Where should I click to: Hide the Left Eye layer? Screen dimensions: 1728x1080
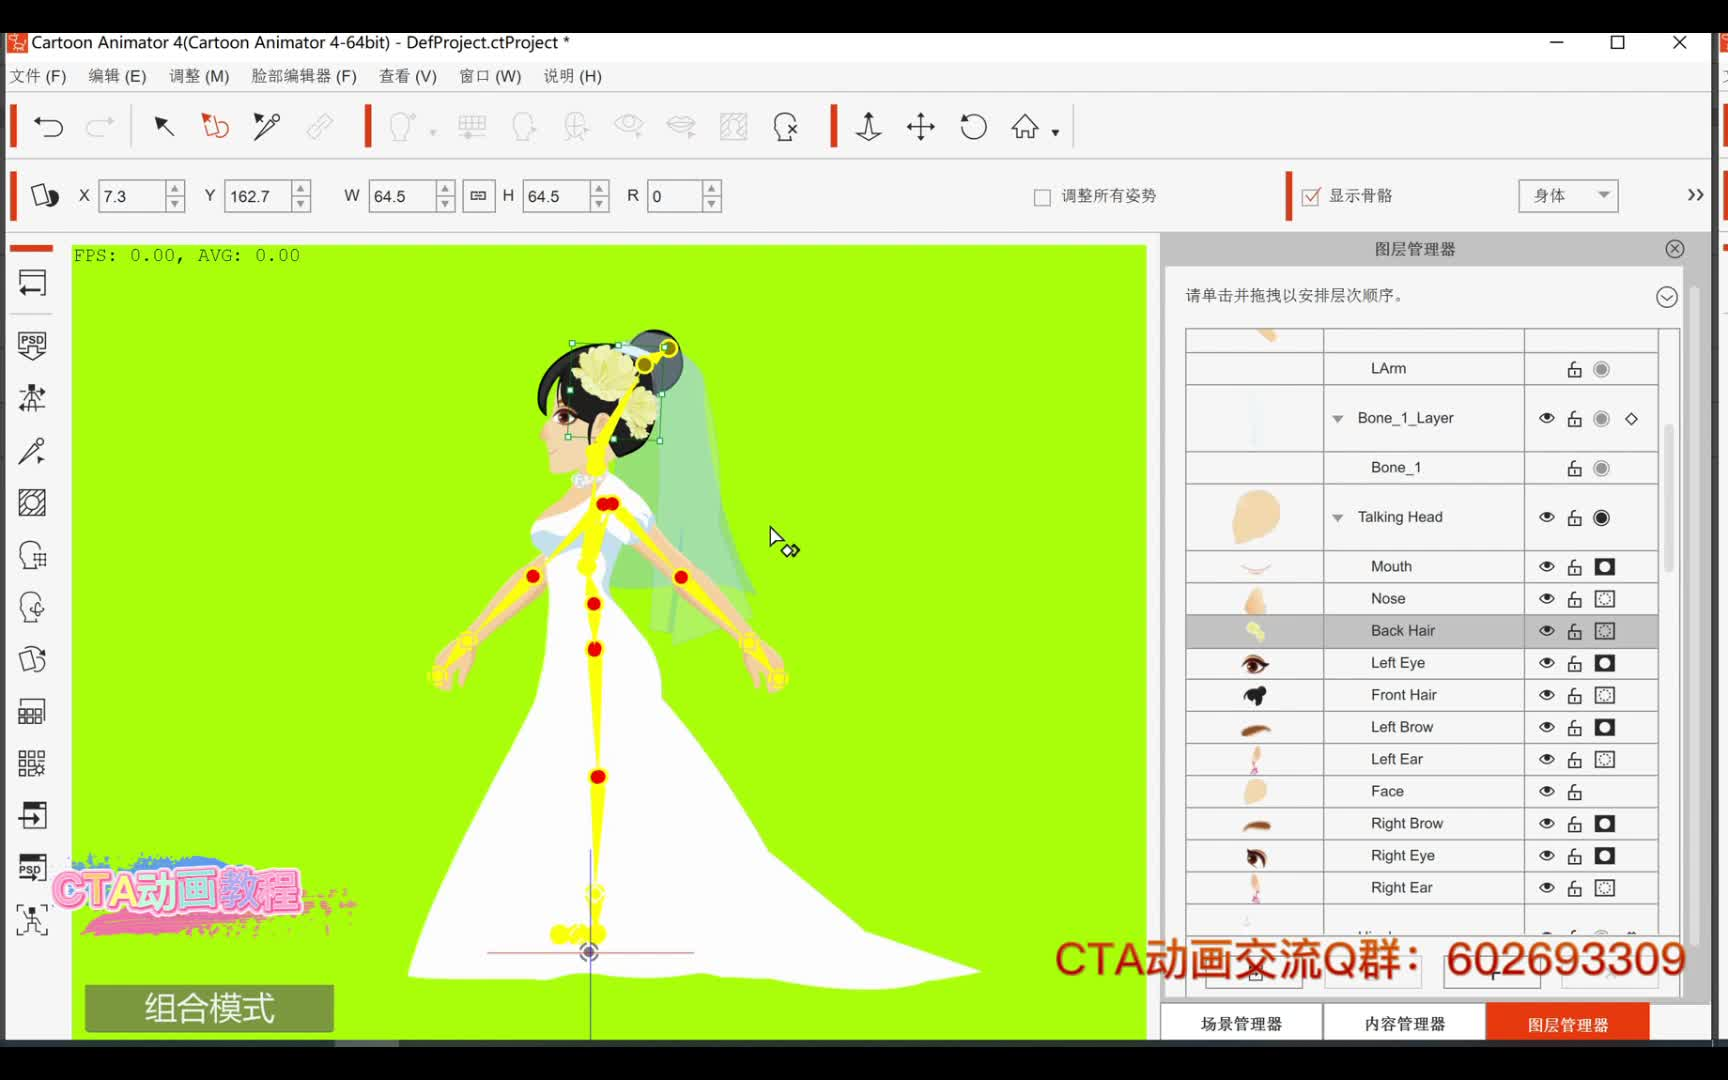coord(1546,662)
